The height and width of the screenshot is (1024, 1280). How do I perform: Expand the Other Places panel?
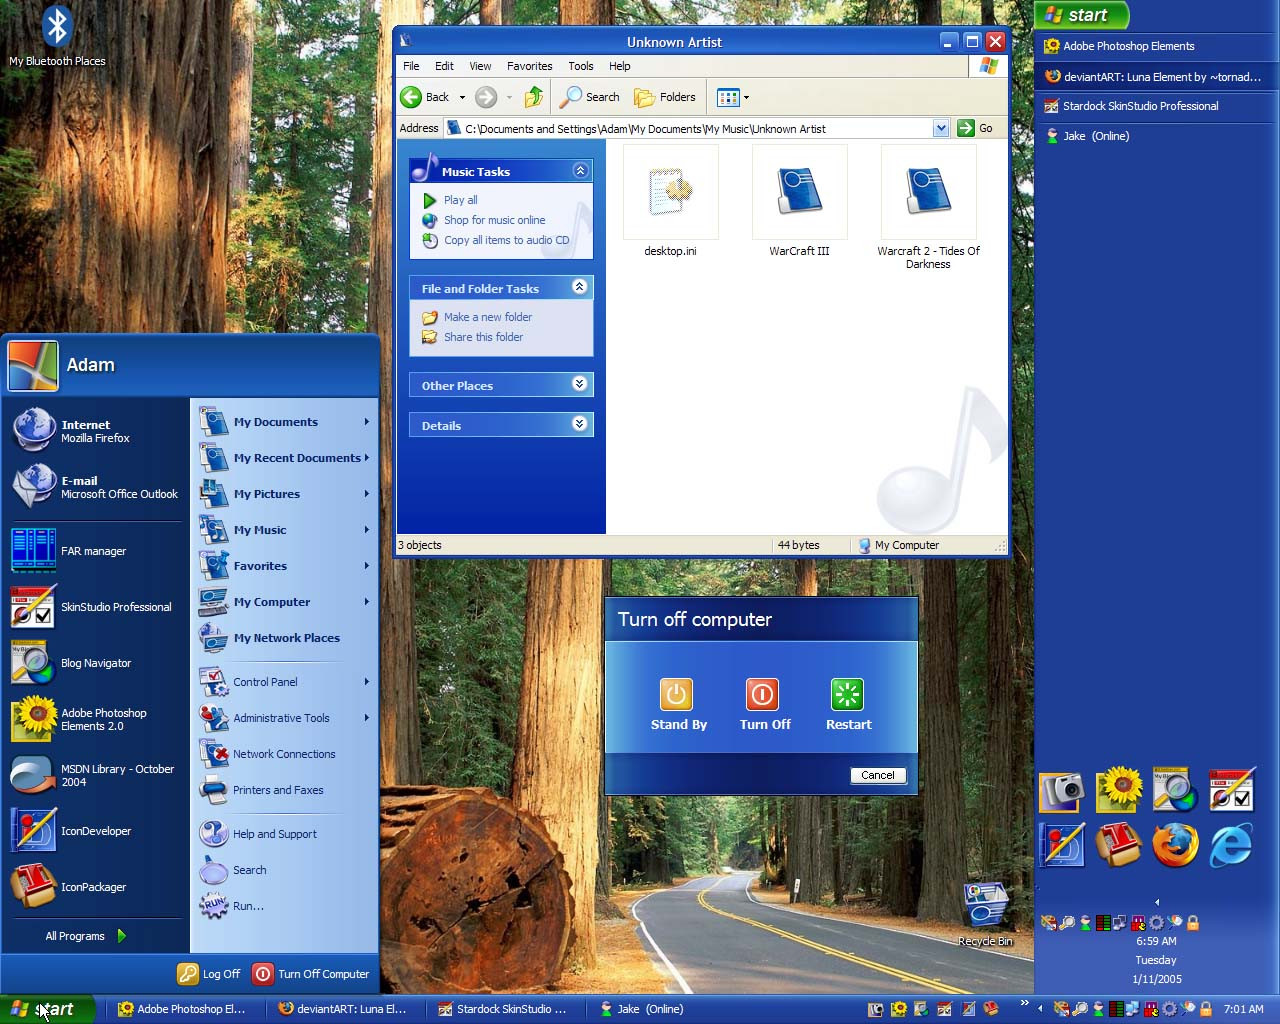click(x=579, y=384)
